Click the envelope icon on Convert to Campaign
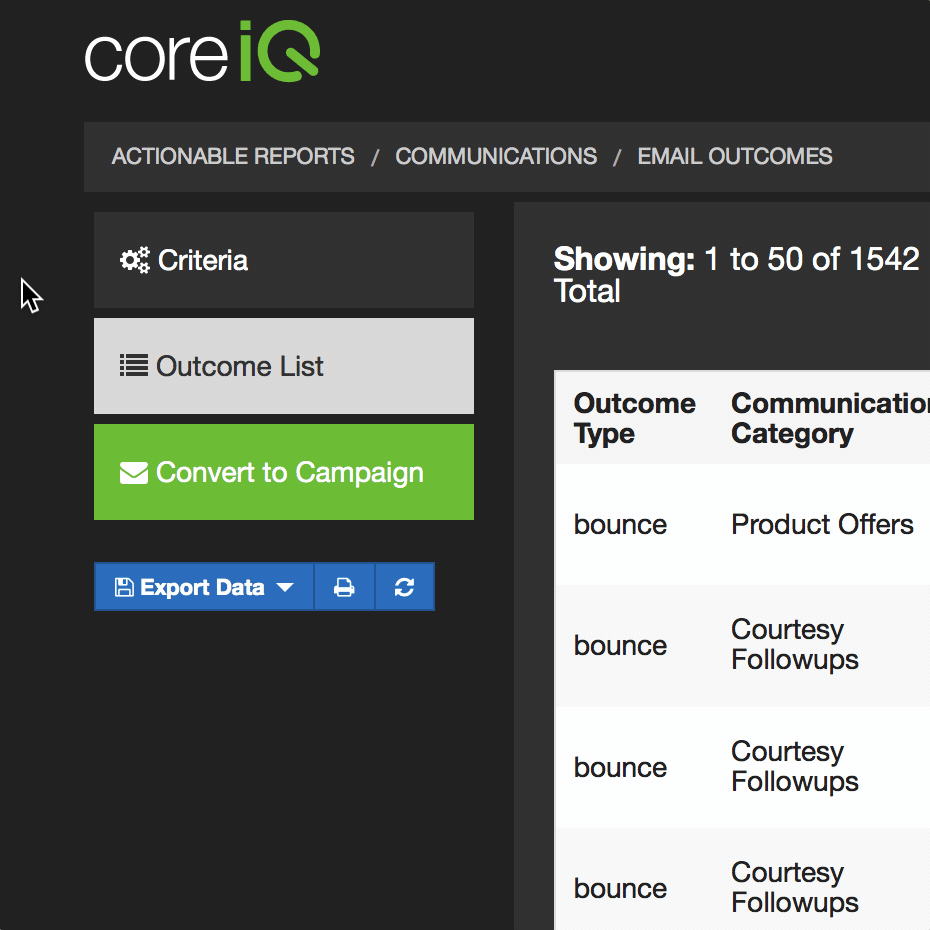This screenshot has height=930, width=930. click(x=133, y=473)
